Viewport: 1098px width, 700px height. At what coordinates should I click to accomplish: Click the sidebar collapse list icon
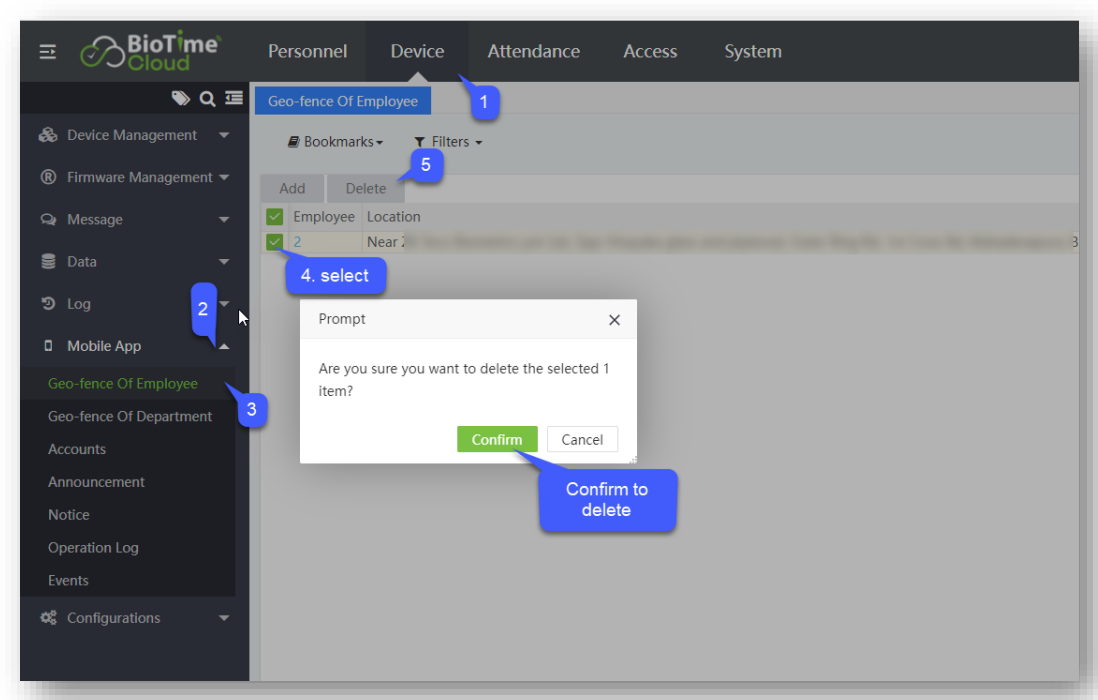pos(234,98)
